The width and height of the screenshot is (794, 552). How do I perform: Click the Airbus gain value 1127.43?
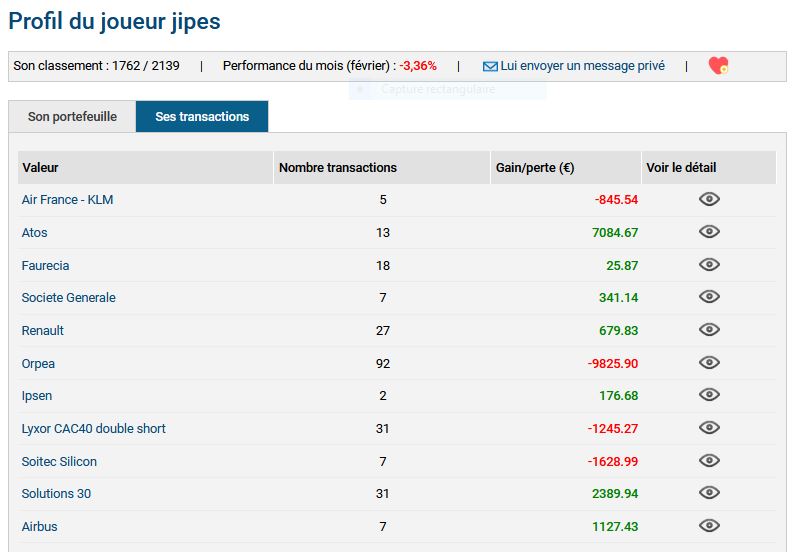point(615,526)
